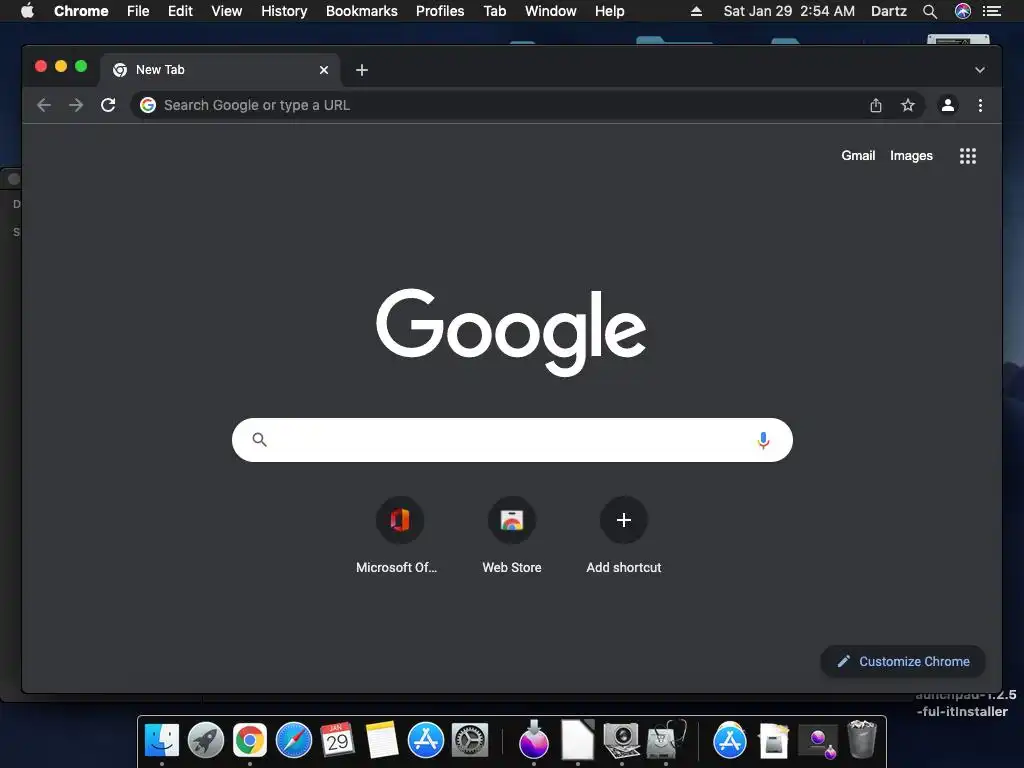The height and width of the screenshot is (768, 1024).
Task: Click the Siri icon in the menu bar
Action: pos(963,11)
